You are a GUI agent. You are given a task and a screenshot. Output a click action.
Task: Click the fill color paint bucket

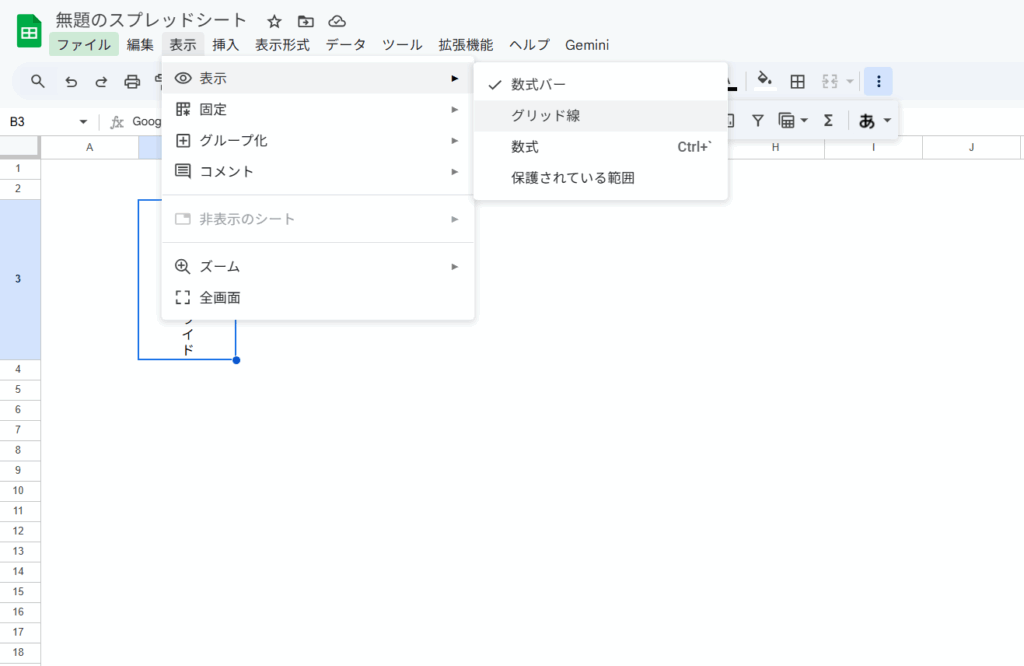pyautogui.click(x=764, y=81)
